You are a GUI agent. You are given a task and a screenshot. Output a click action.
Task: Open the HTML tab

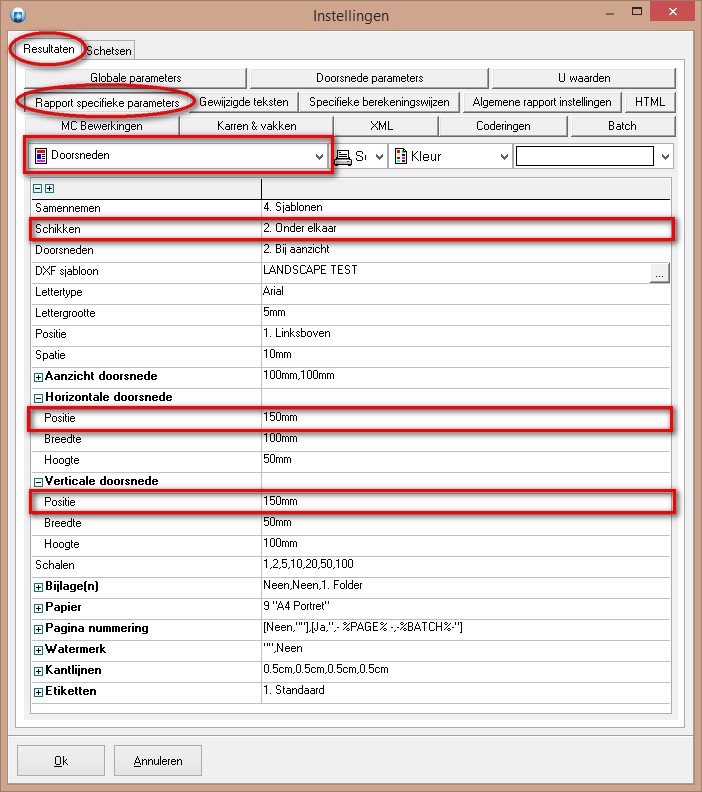coord(650,102)
